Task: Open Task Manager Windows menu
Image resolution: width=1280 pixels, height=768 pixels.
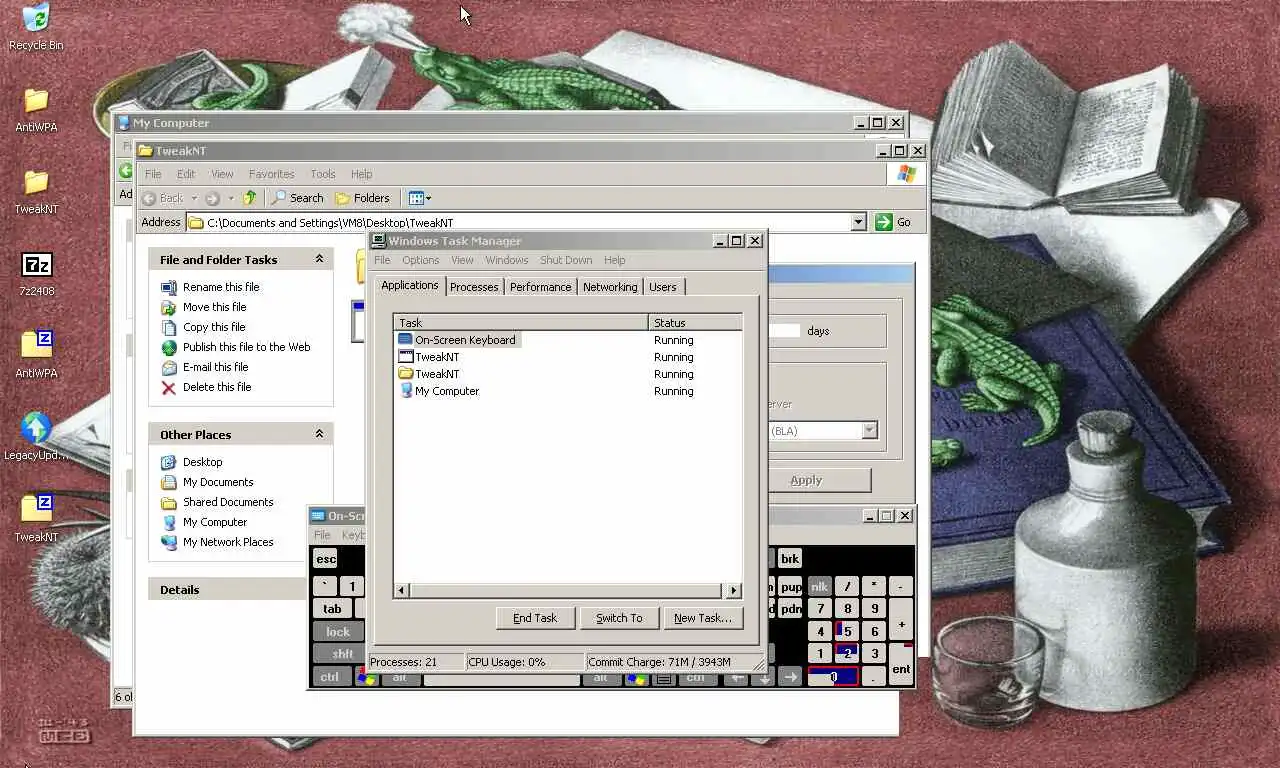Action: (x=507, y=260)
